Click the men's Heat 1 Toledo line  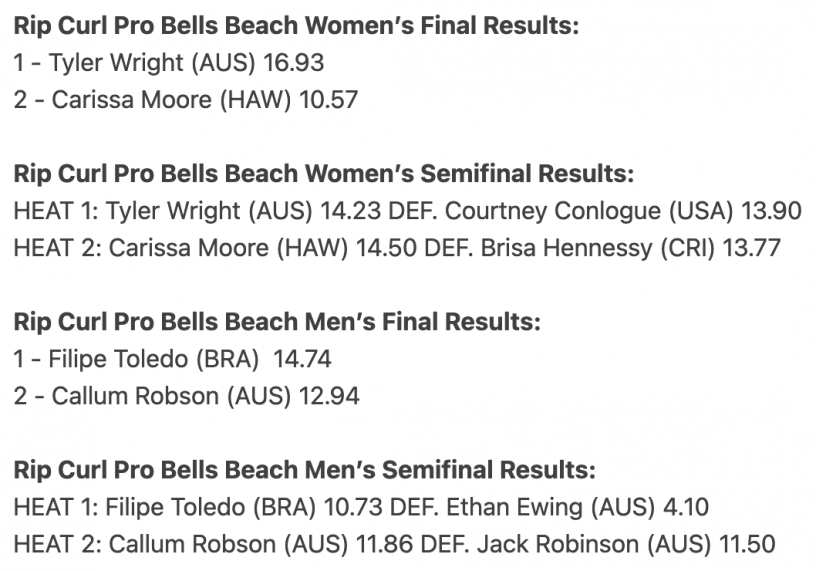361,507
